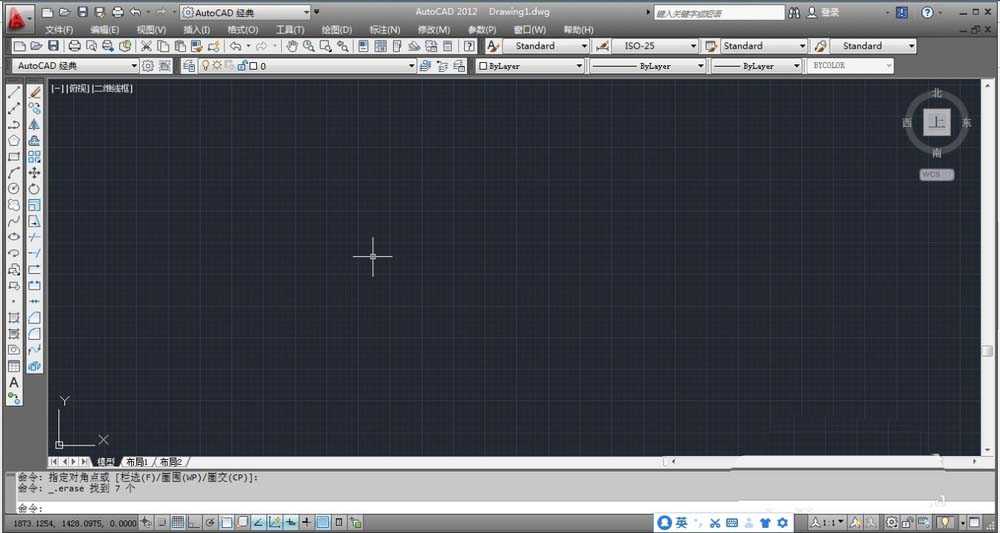Viewport: 1000px width, 533px height.
Task: Click the 登录 sign-in button
Action: tap(829, 13)
